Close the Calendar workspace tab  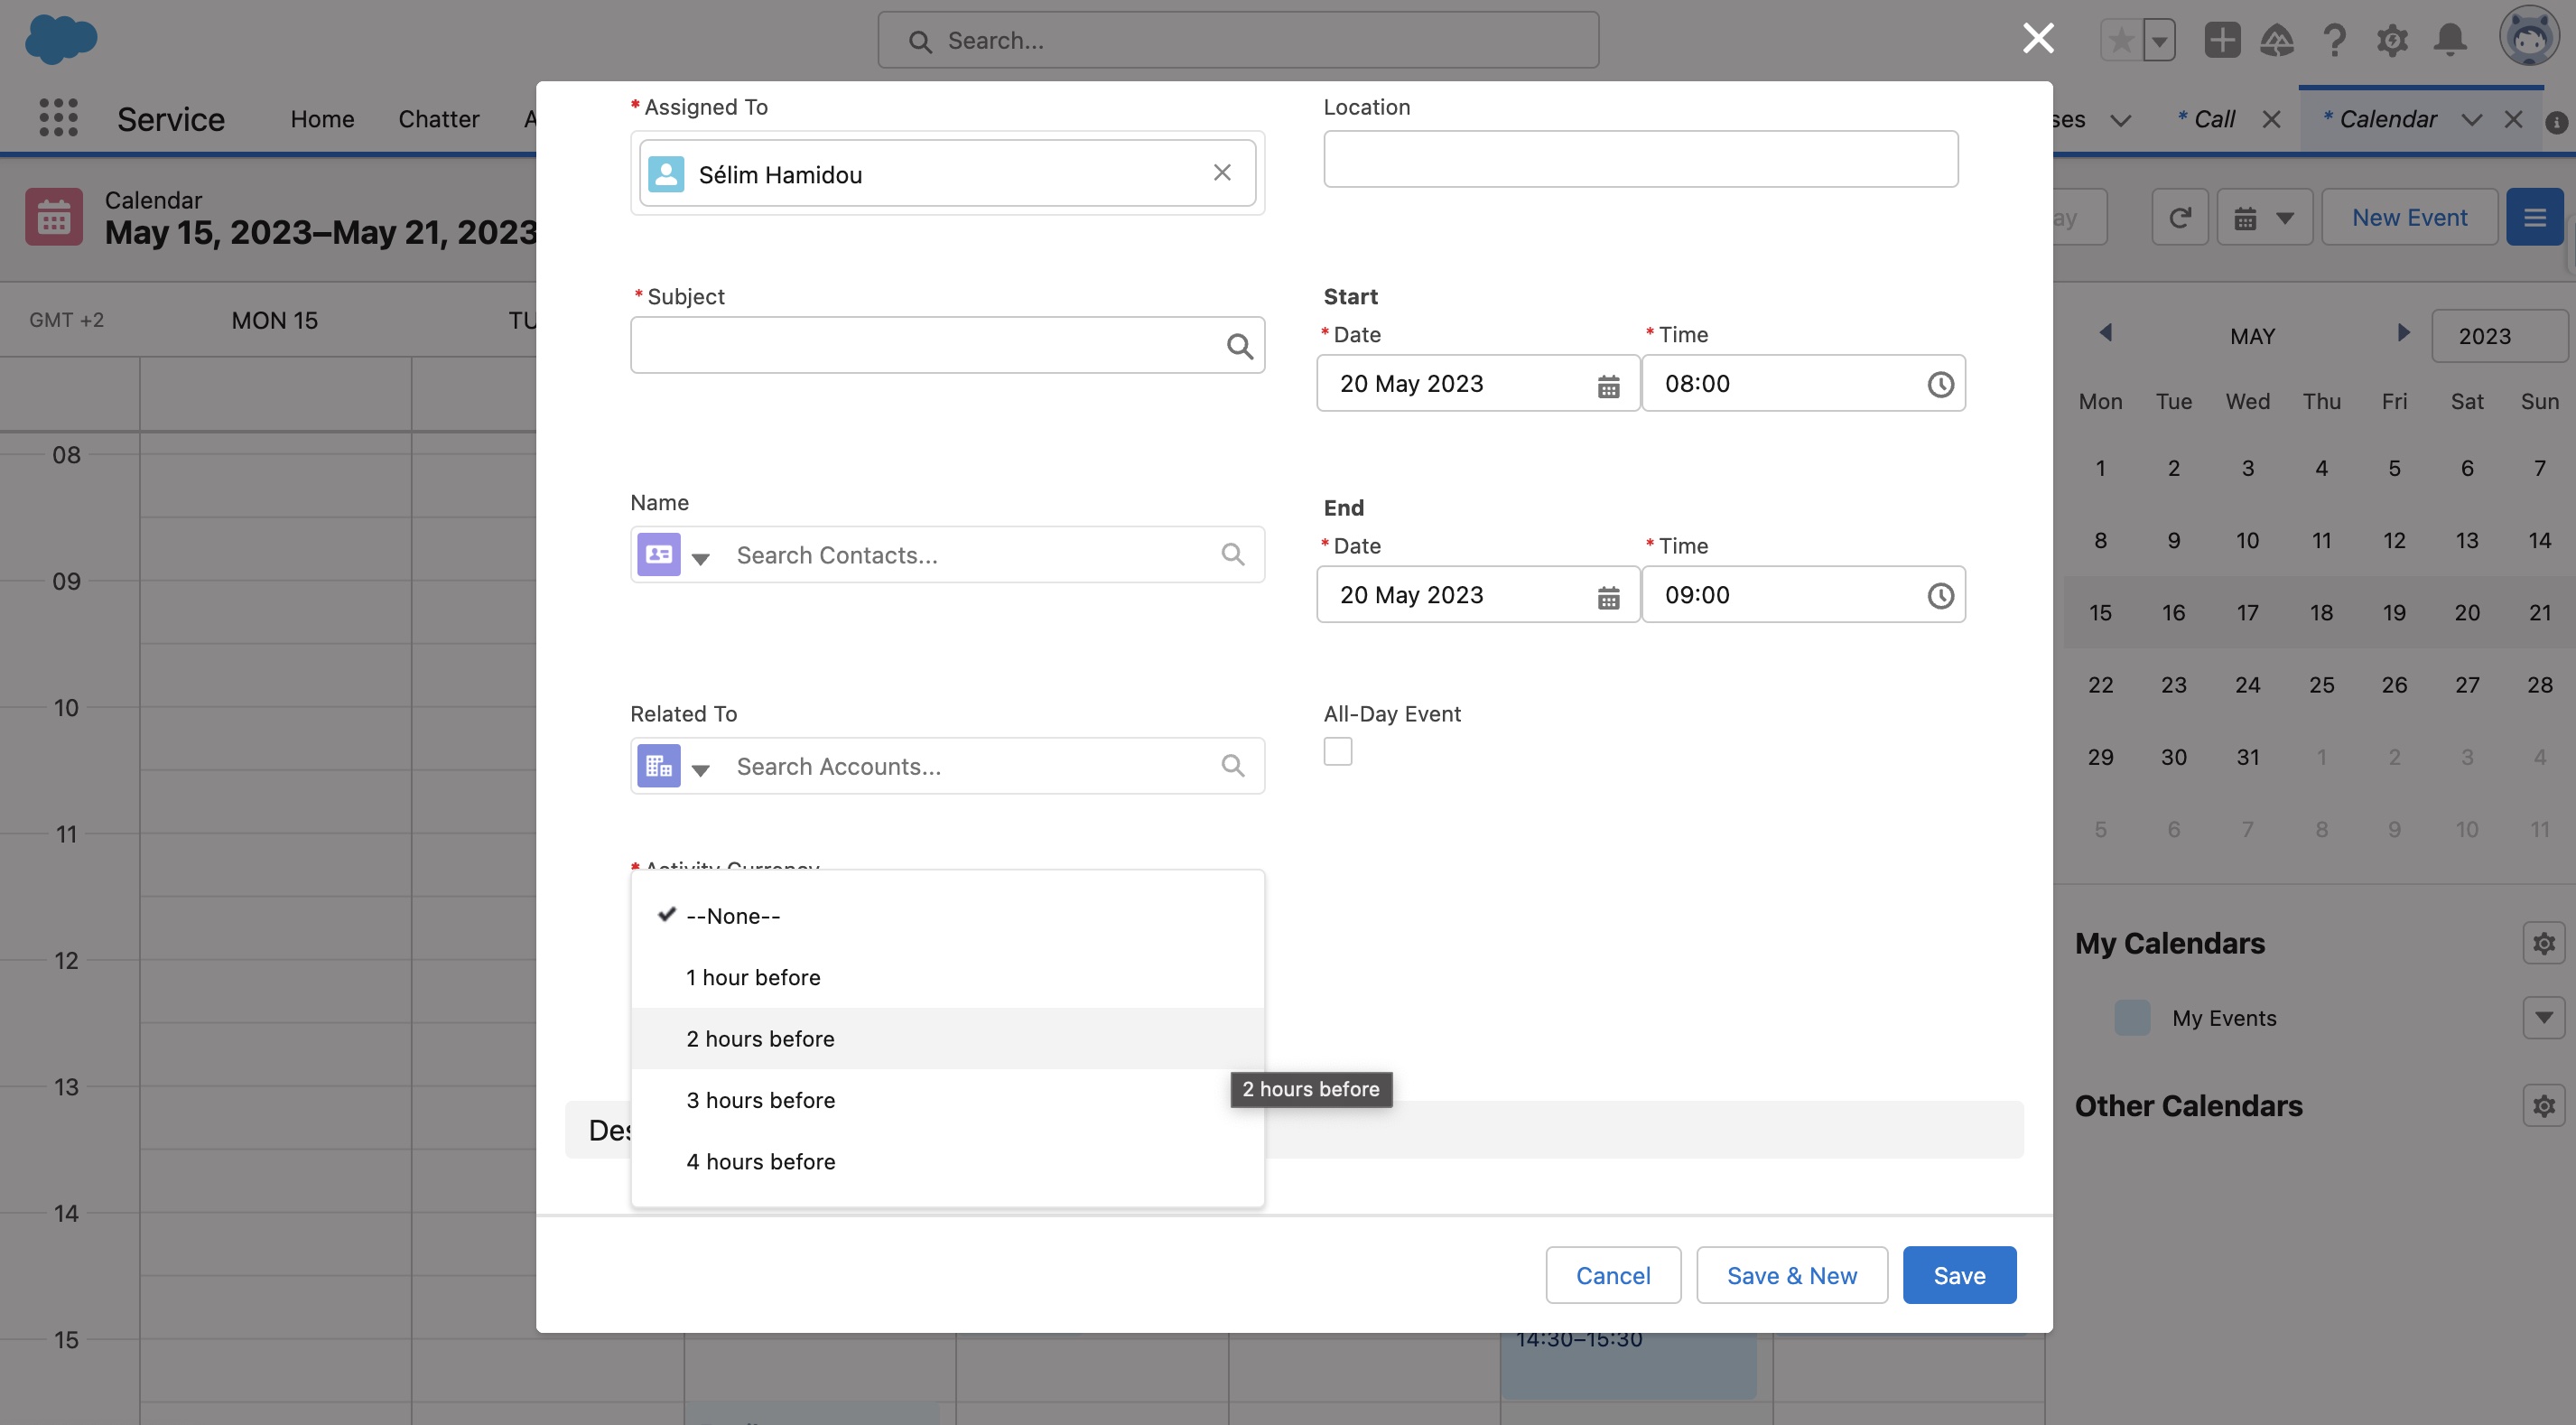tap(2513, 119)
